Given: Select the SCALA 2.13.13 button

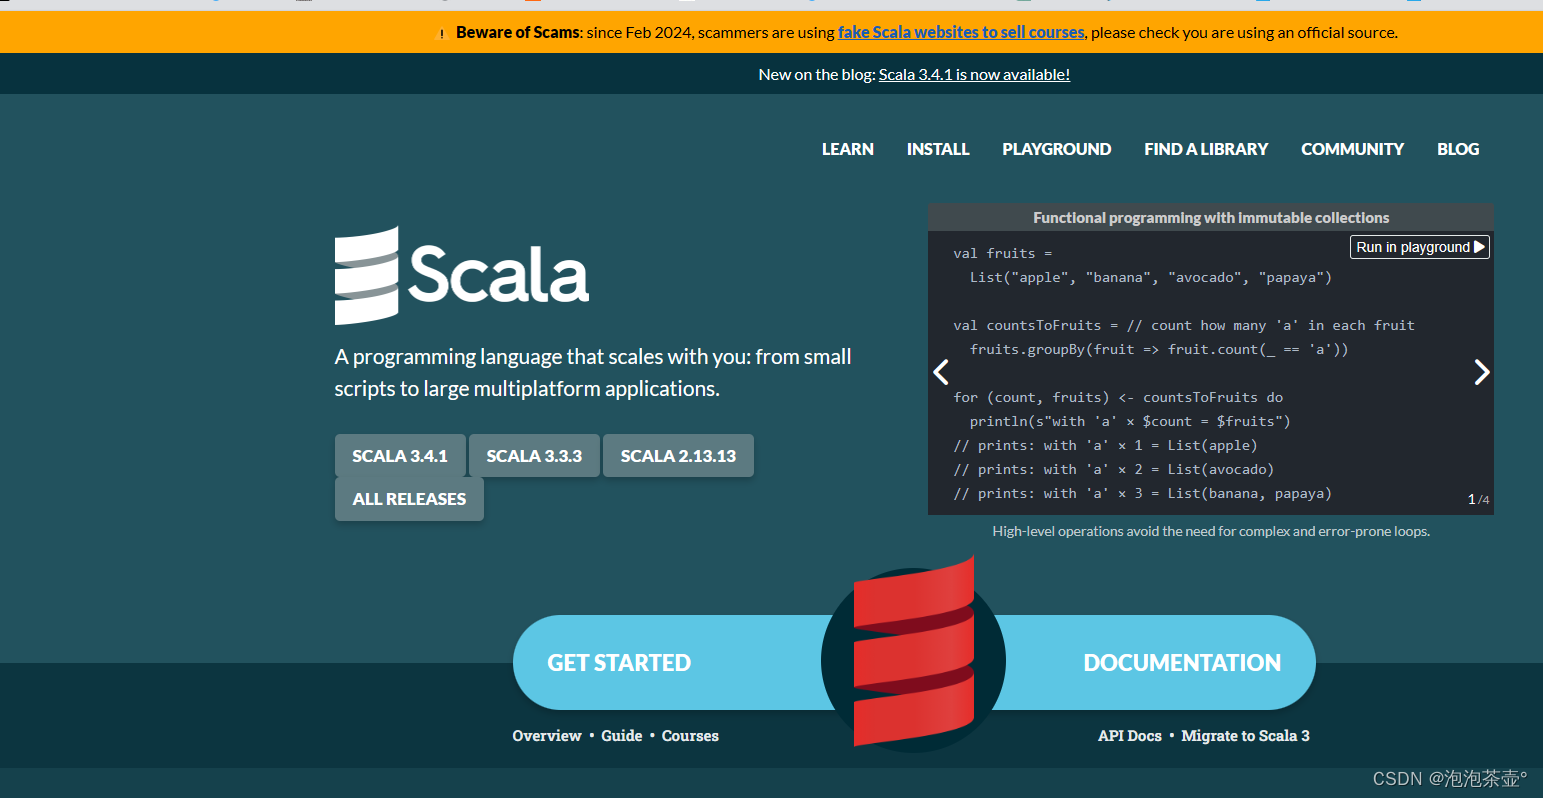Looking at the screenshot, I should point(678,456).
